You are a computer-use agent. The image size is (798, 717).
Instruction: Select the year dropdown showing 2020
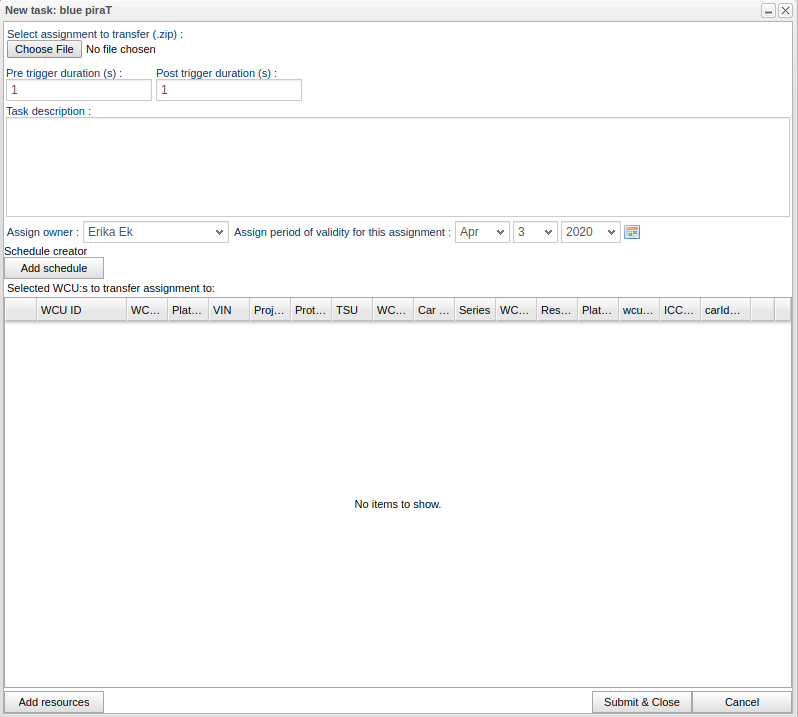(590, 232)
